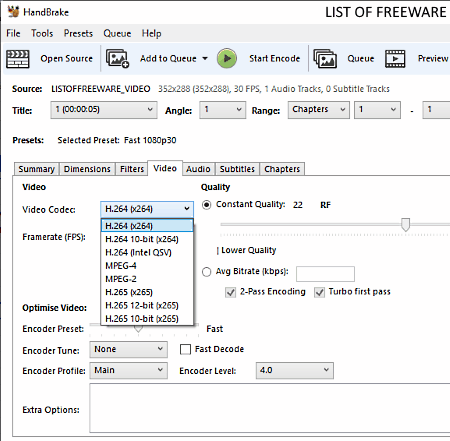Viewport: 450px width, 441px height.
Task: Expand the Range type dropdown showing Chapters
Action: click(319, 110)
